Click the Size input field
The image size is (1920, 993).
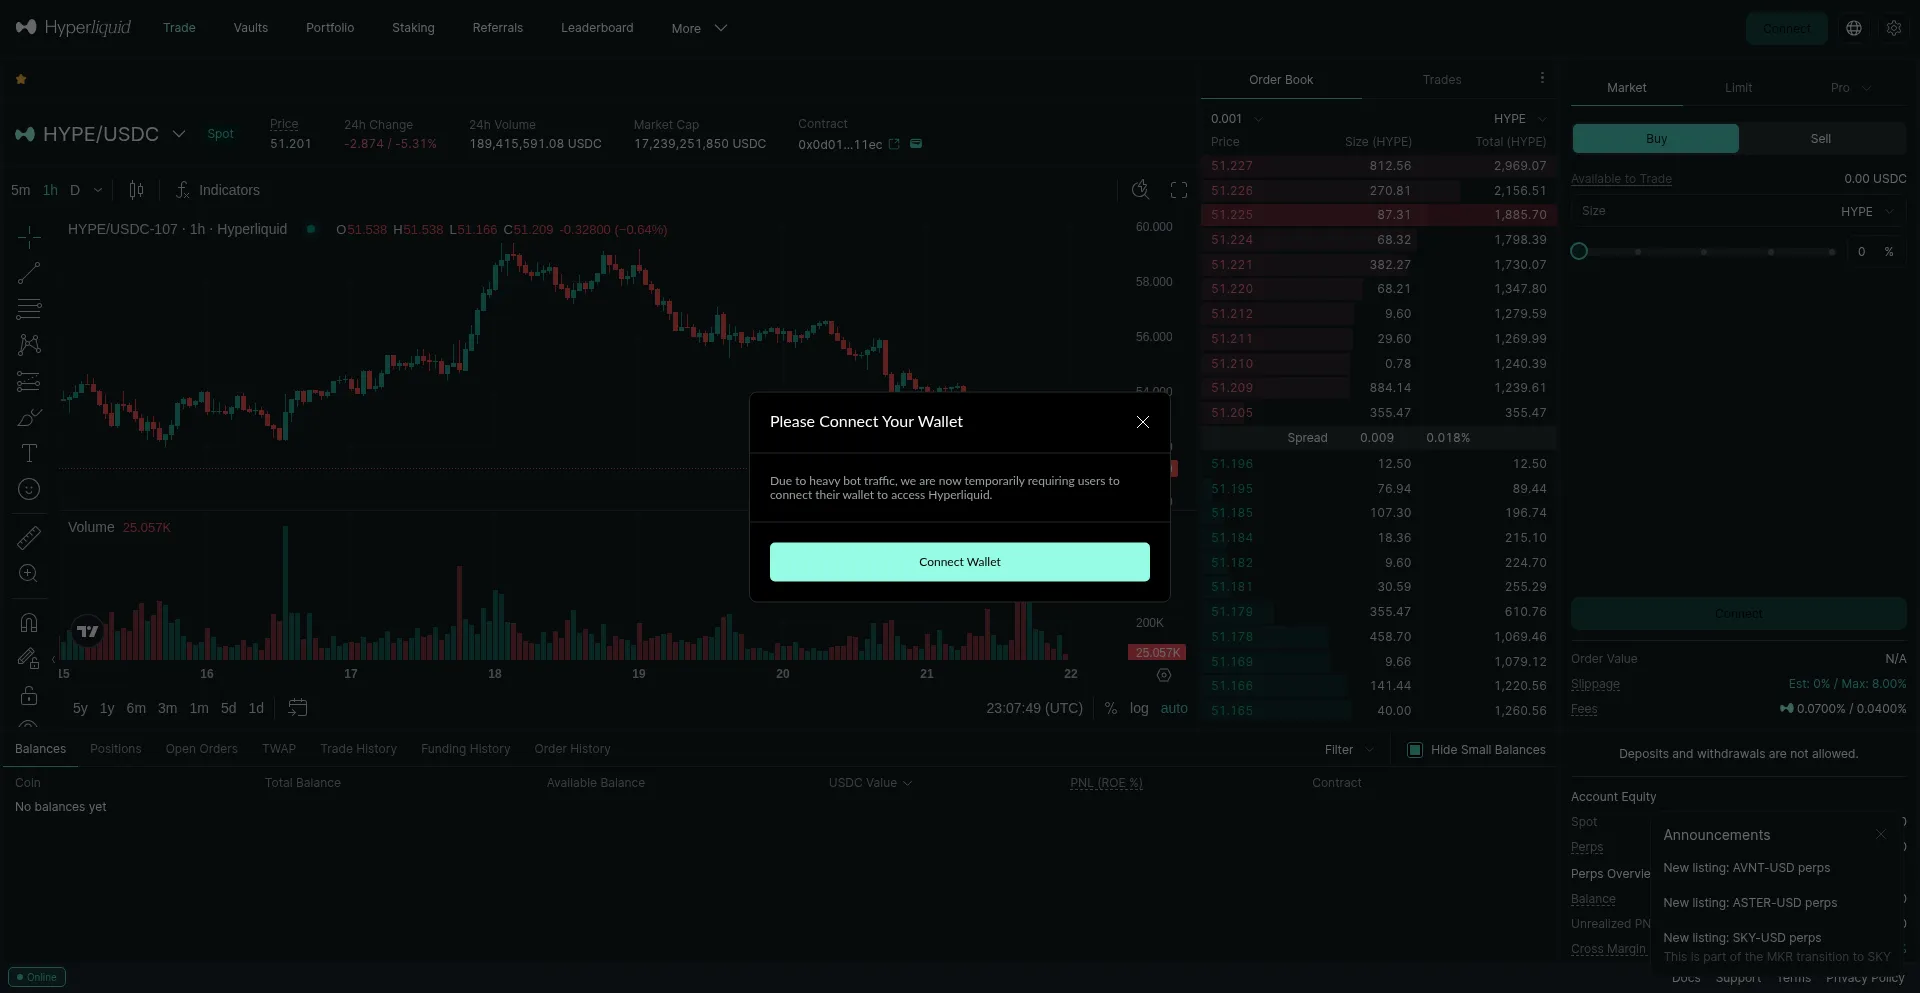(1738, 212)
